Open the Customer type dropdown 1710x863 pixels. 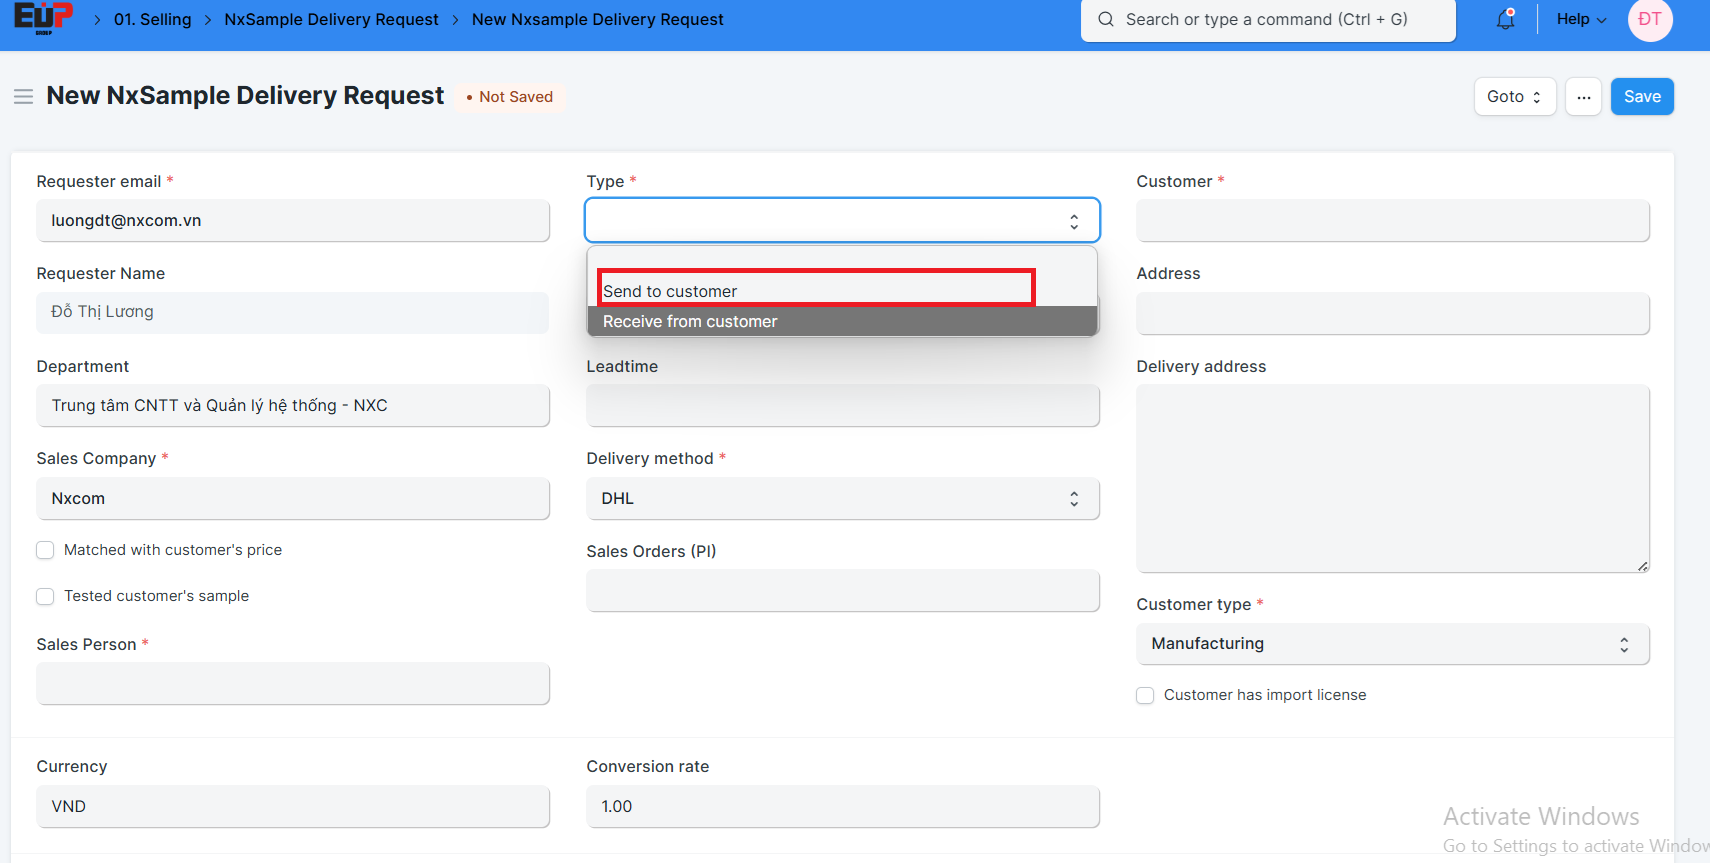[x=1392, y=644]
